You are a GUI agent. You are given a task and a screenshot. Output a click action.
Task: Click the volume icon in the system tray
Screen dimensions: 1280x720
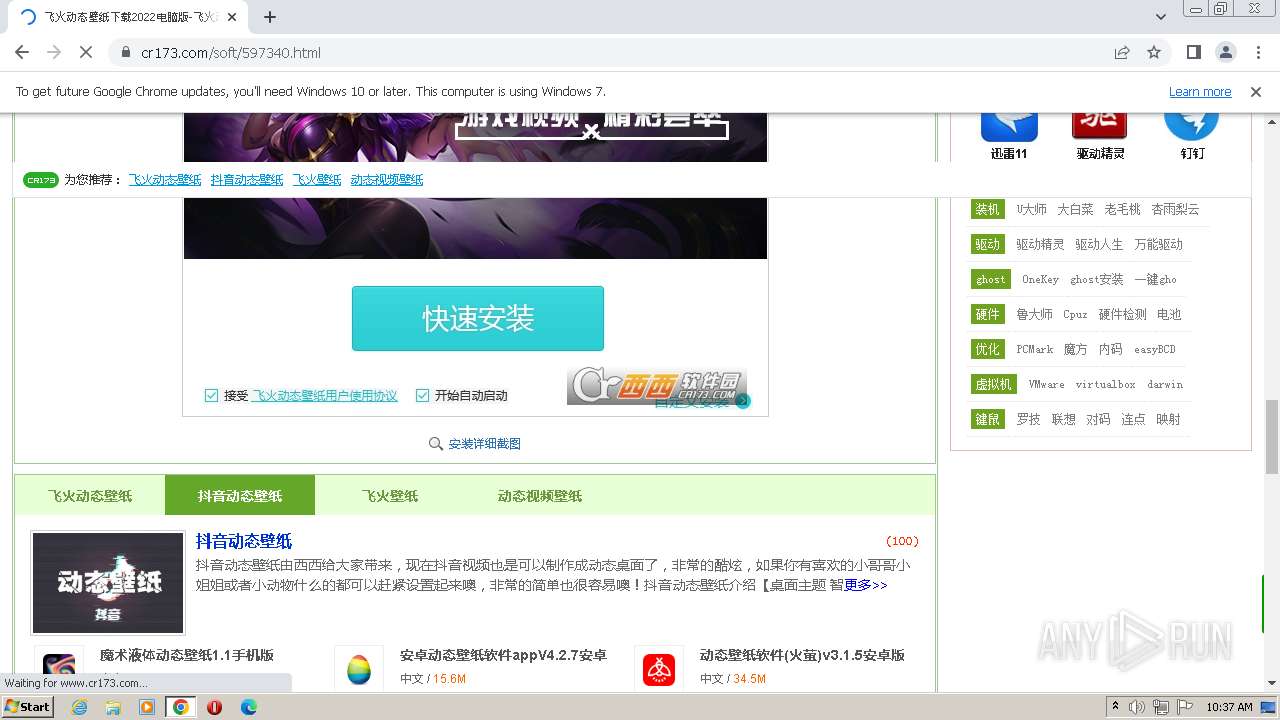(1137, 707)
